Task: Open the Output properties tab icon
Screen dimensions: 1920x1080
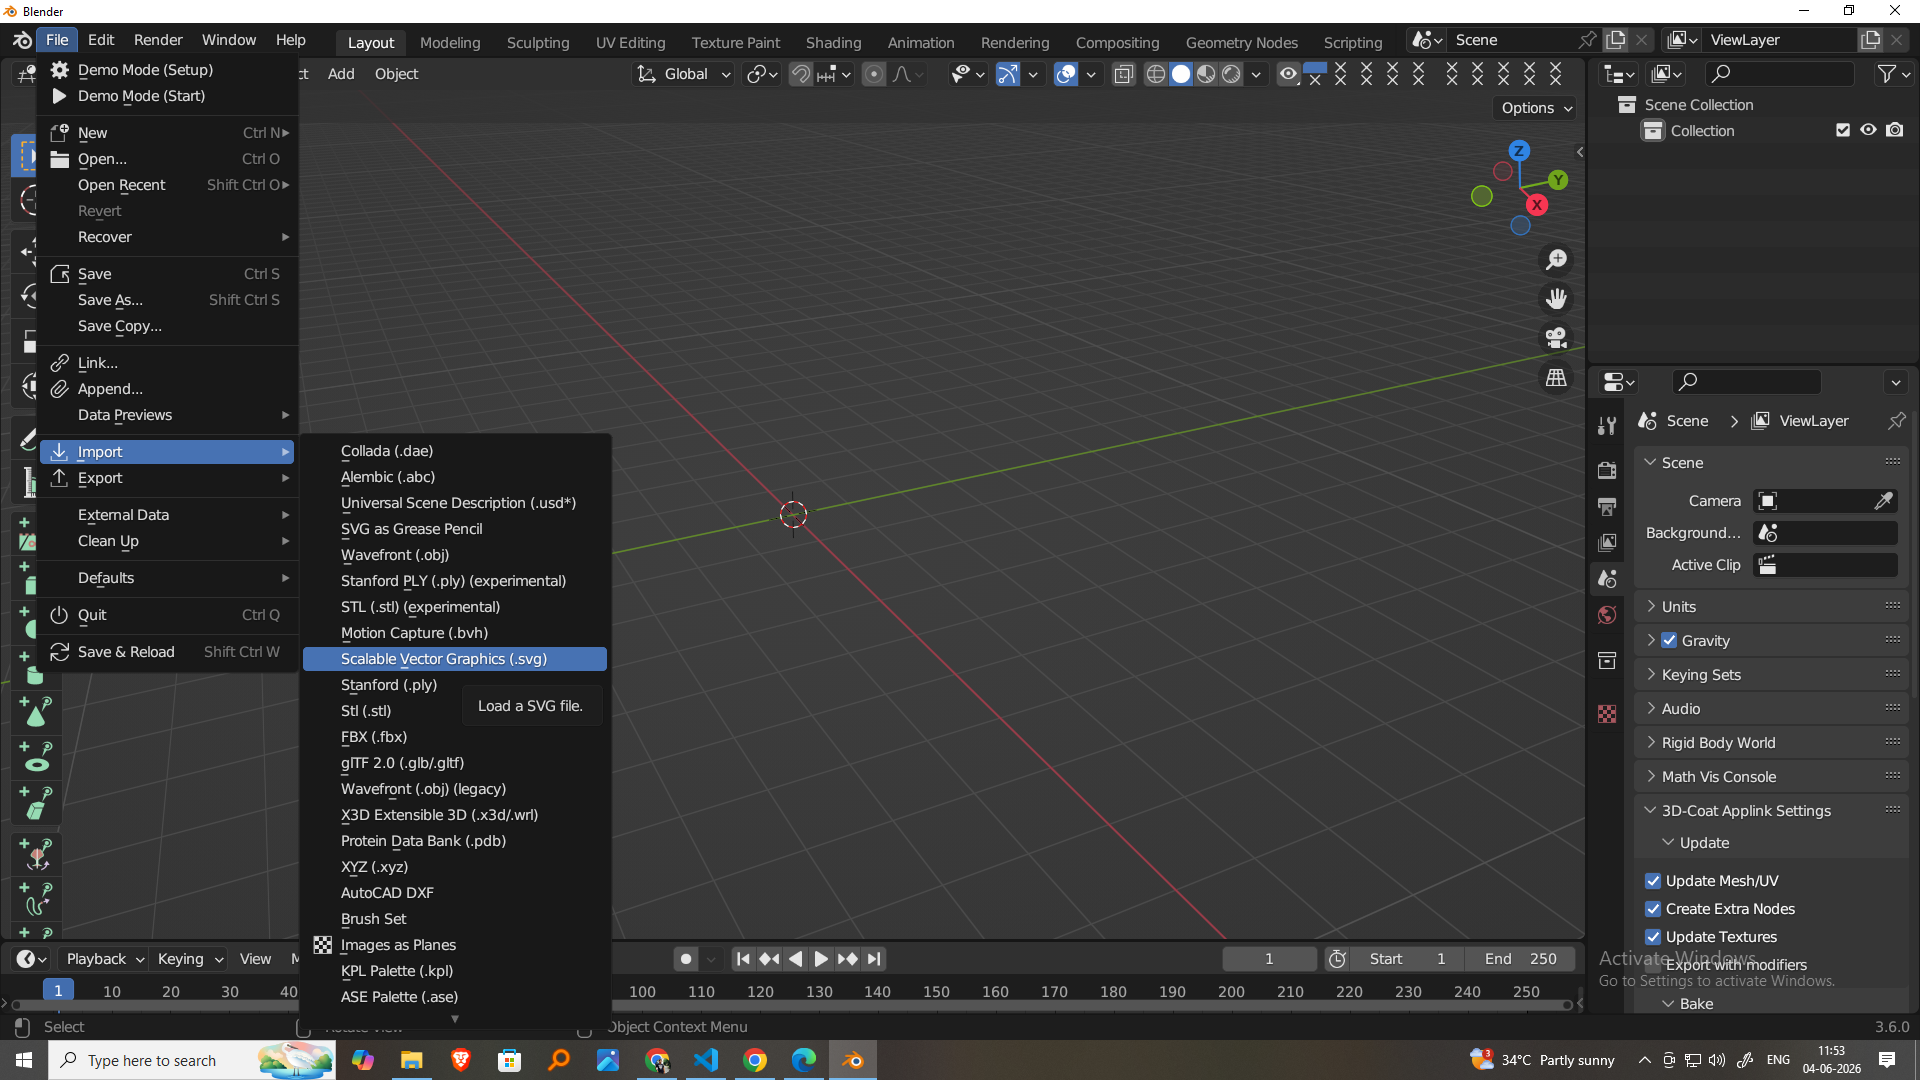Action: pos(1607,506)
